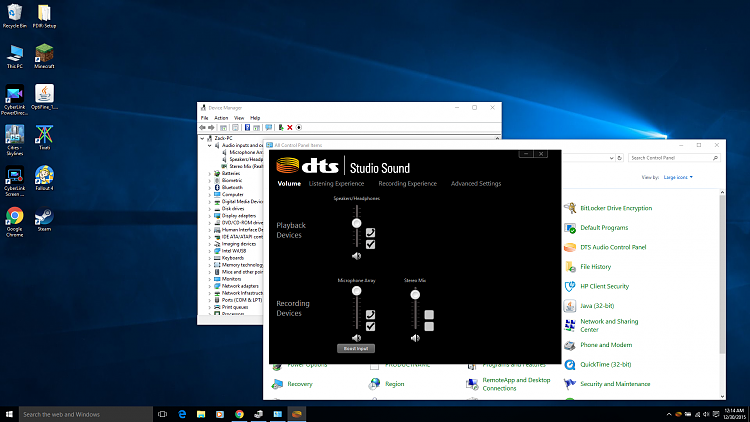Click the Region globe icon
The image size is (750, 422).
point(375,384)
